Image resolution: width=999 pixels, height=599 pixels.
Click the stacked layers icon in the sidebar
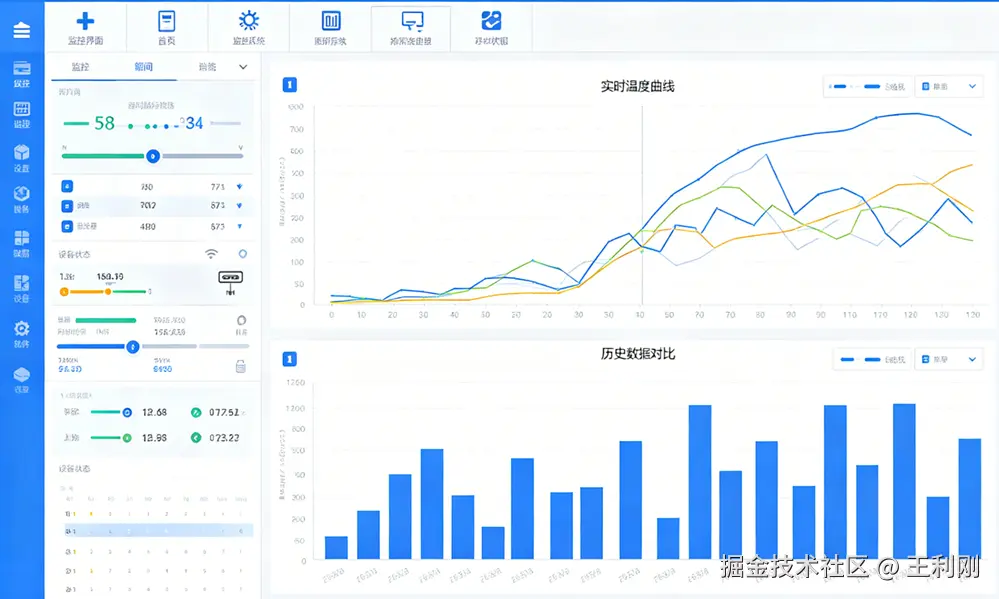[x=22, y=375]
